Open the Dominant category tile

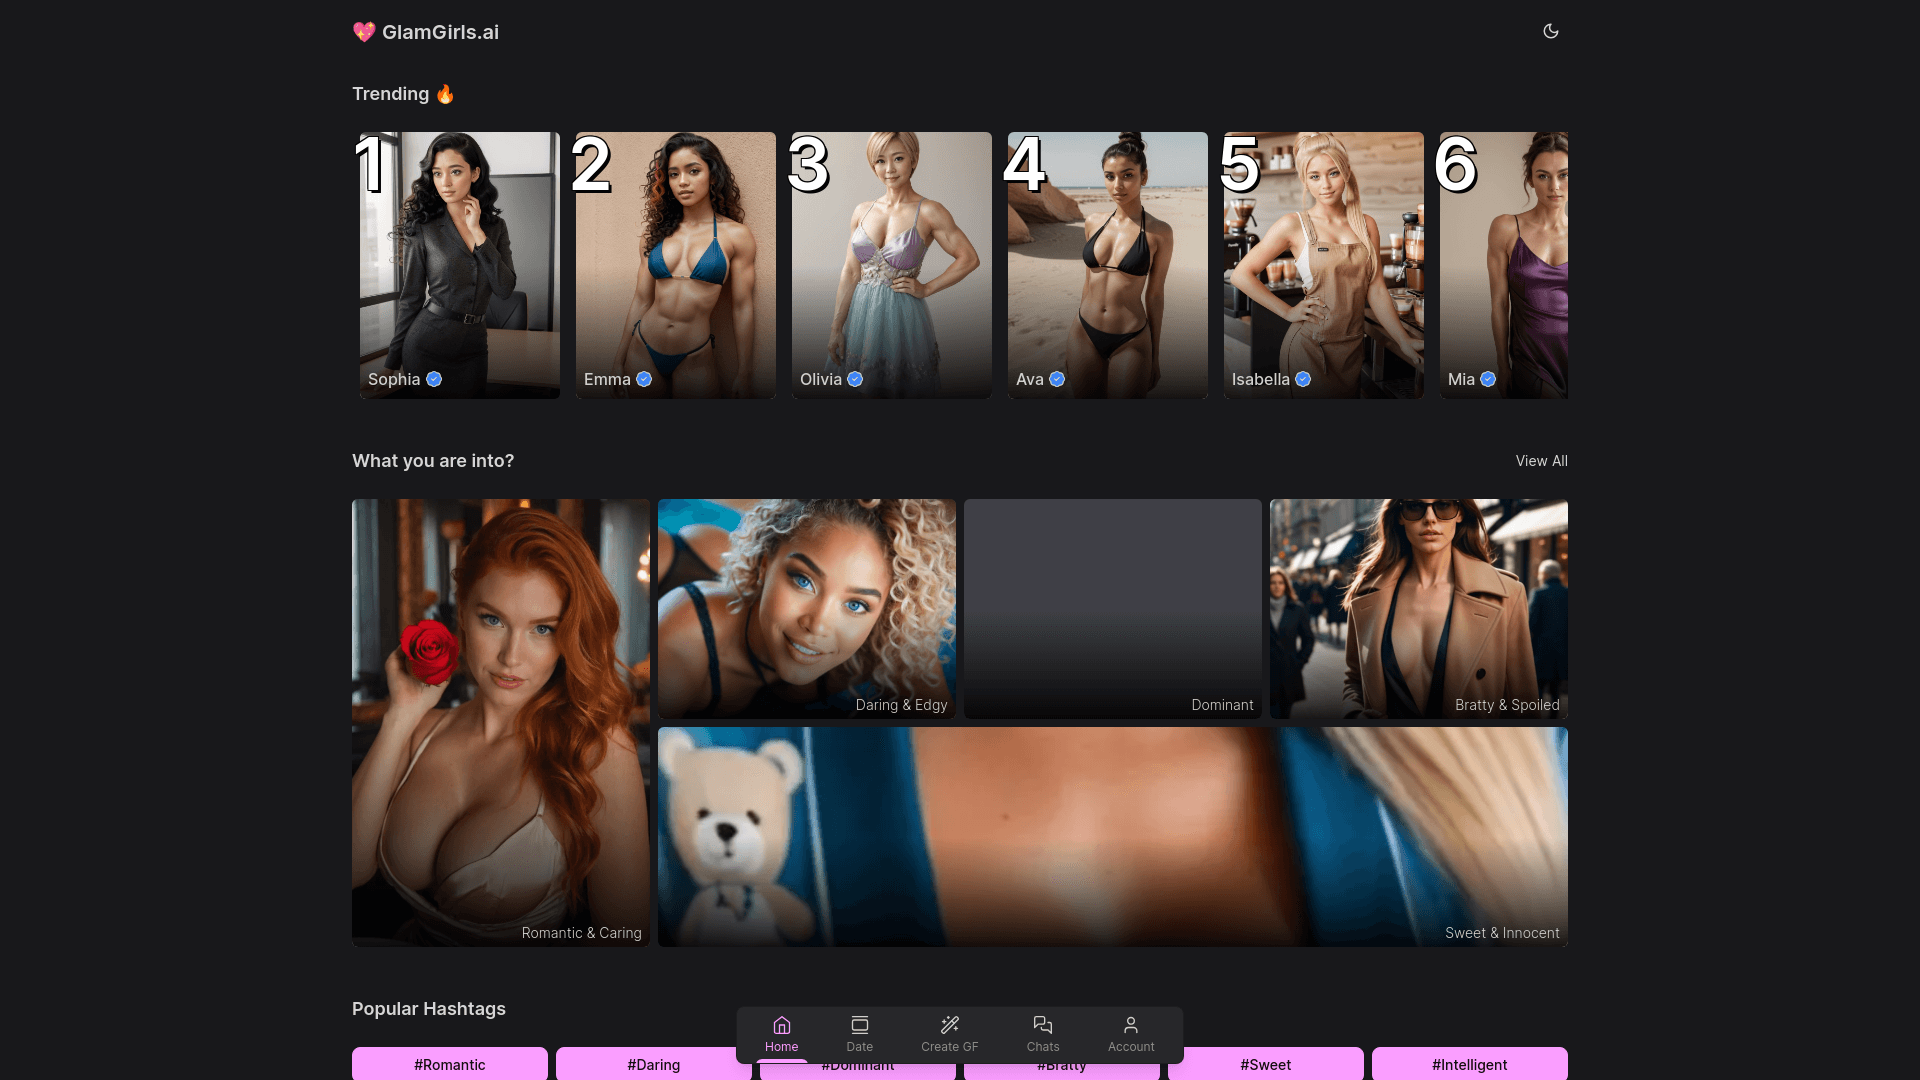(1112, 608)
